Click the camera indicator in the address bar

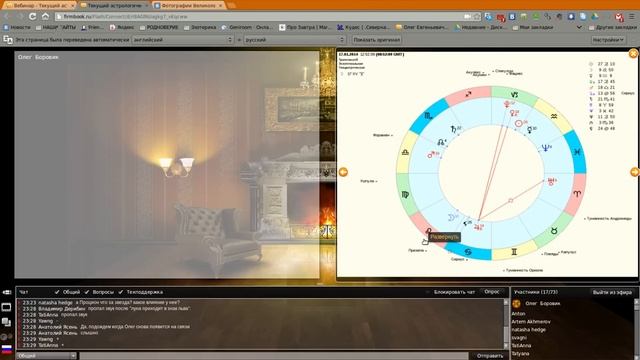467,16
